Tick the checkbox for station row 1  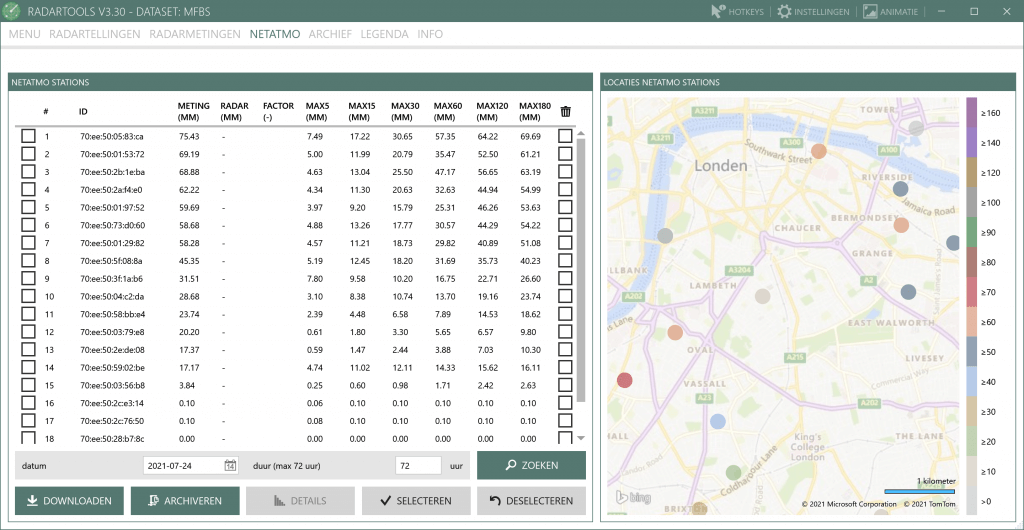pos(28,136)
